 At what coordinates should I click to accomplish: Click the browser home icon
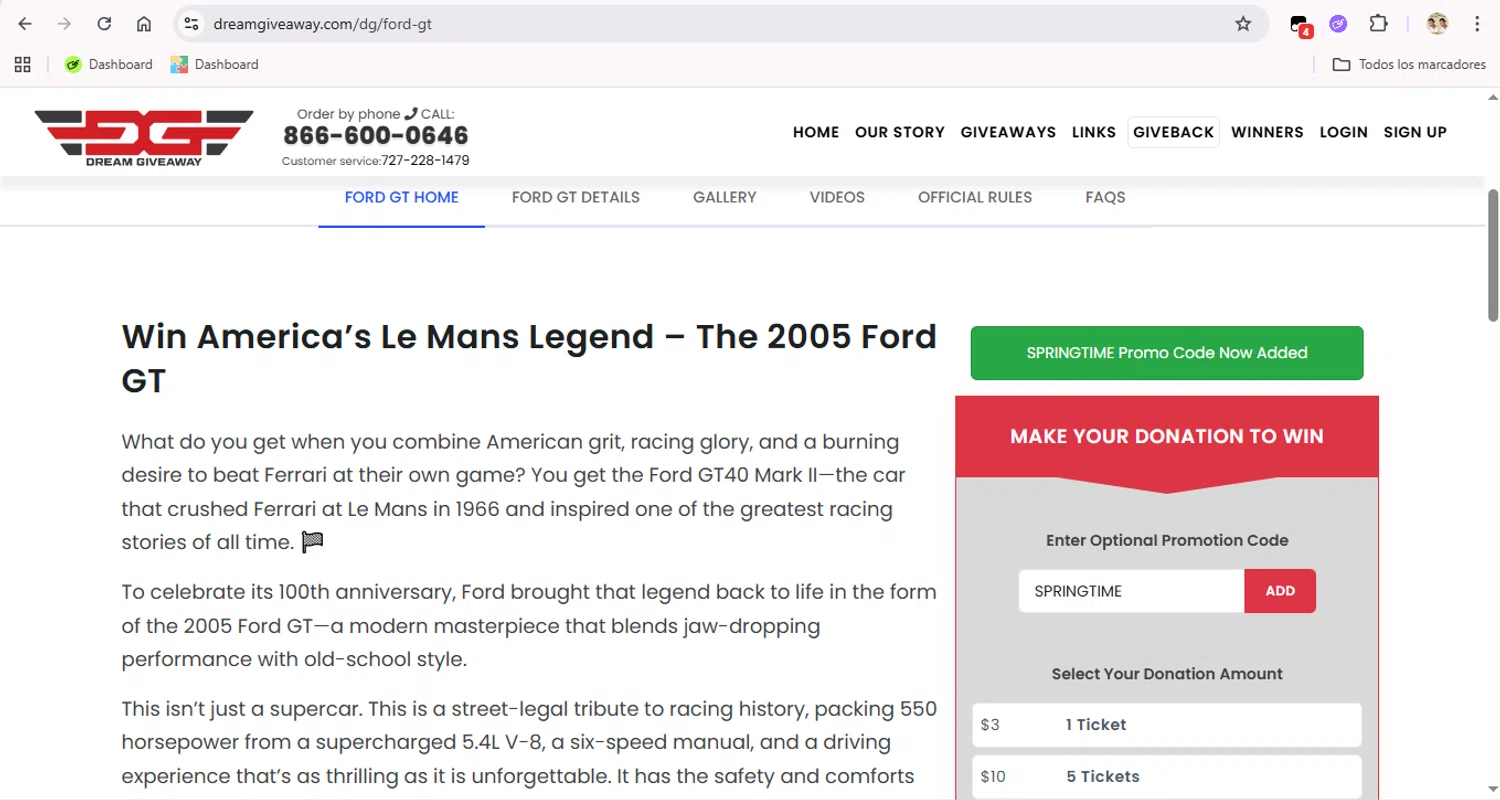144,24
